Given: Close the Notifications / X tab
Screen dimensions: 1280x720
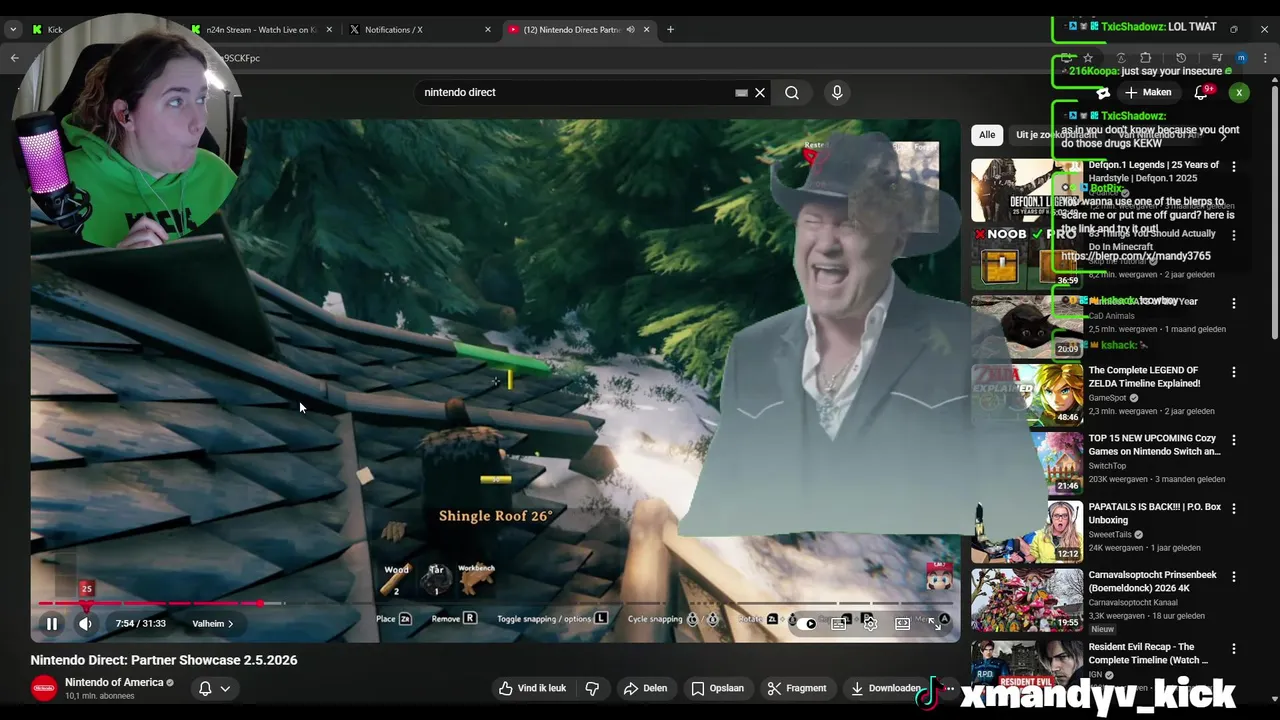Looking at the screenshot, I should (488, 30).
